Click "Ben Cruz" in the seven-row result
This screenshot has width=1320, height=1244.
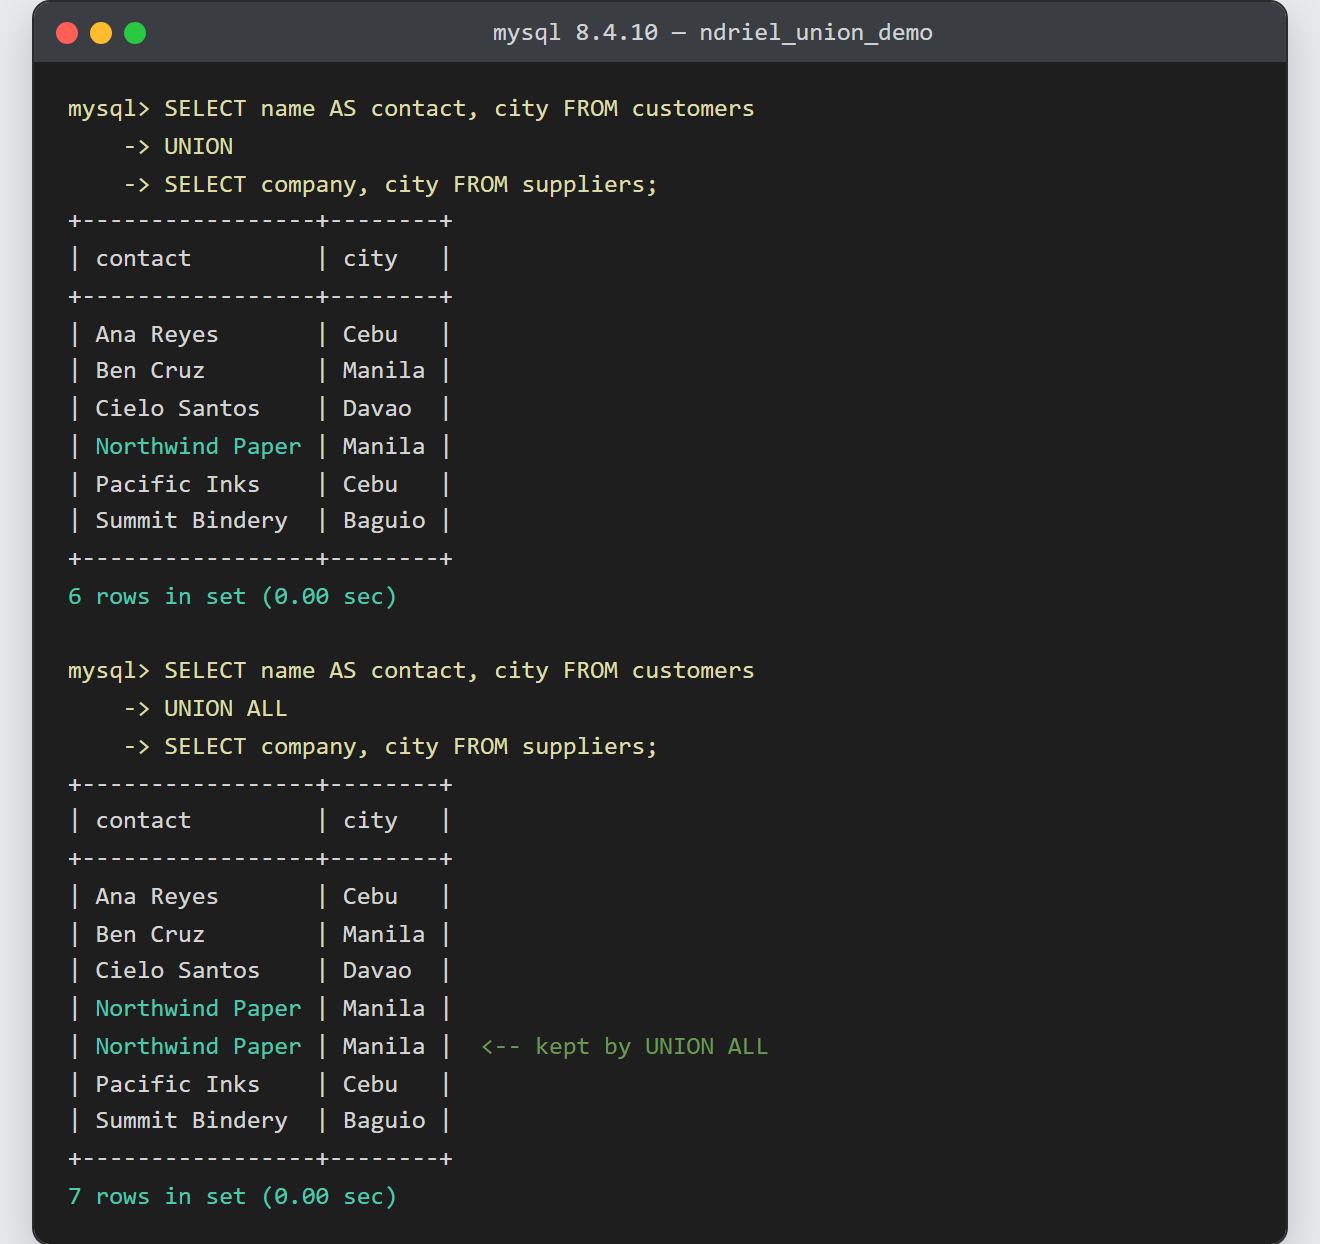pos(150,935)
